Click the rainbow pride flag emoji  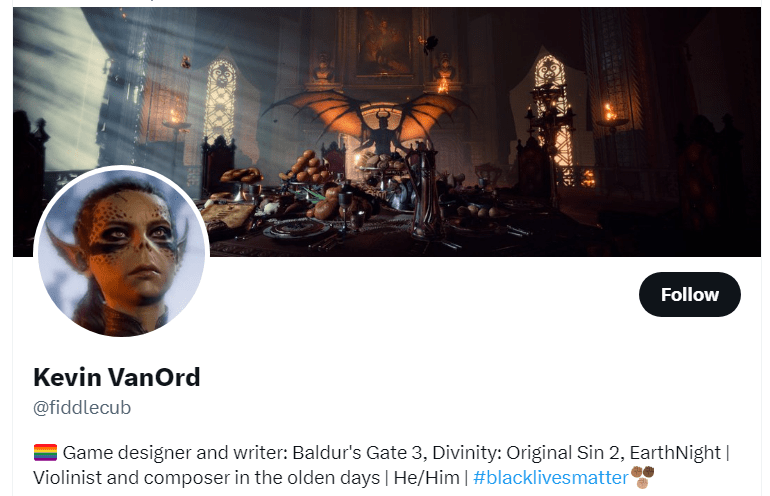click(x=45, y=452)
